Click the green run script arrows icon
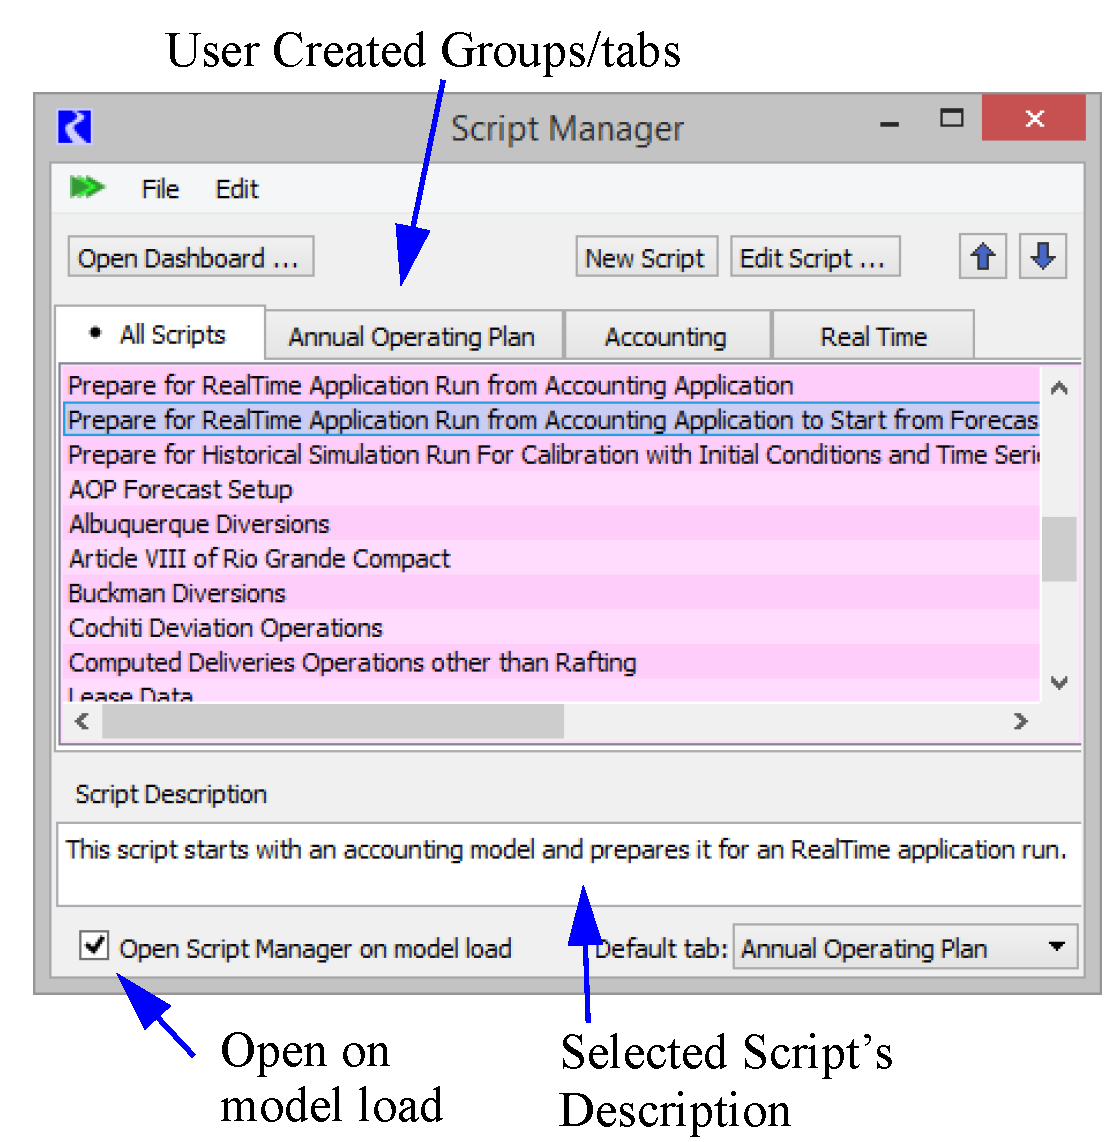 [87, 187]
